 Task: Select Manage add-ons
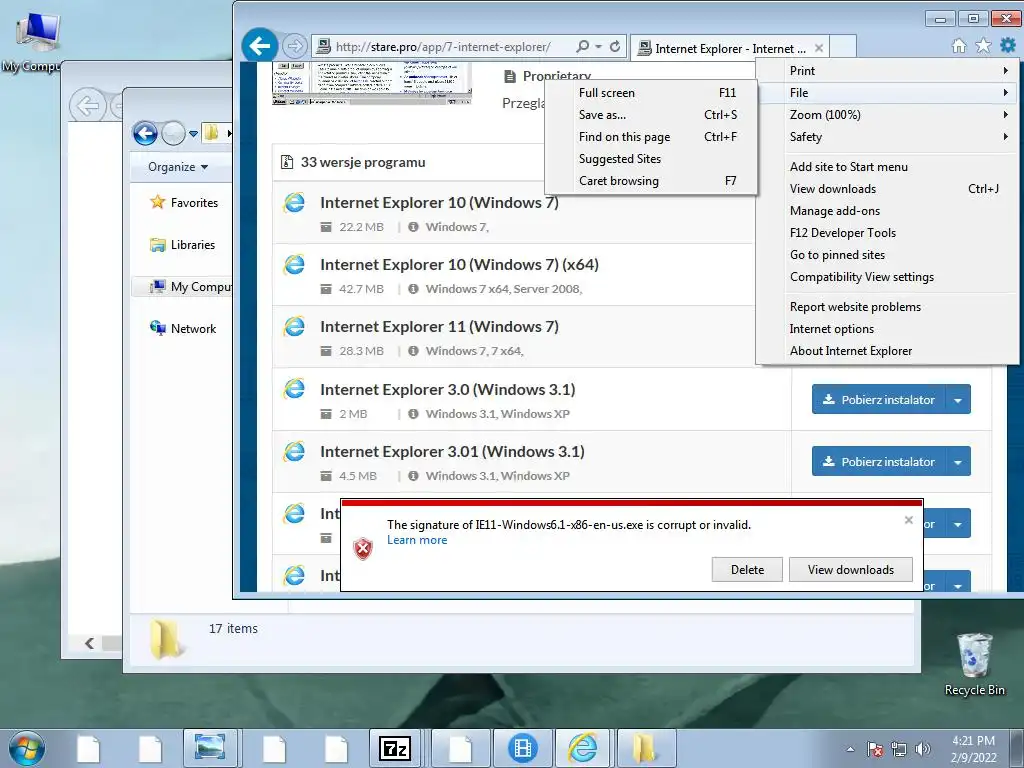[x=887, y=211]
